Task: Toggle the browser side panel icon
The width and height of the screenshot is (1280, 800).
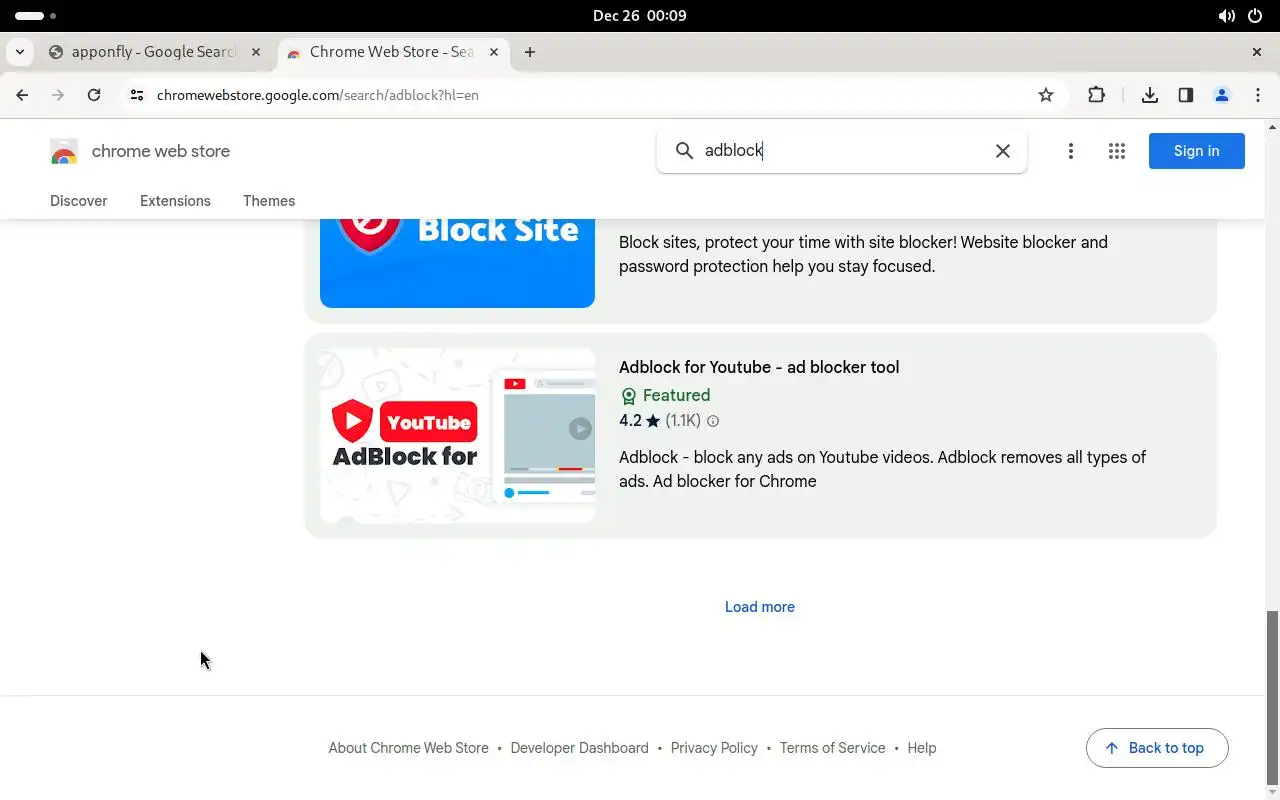Action: point(1186,95)
